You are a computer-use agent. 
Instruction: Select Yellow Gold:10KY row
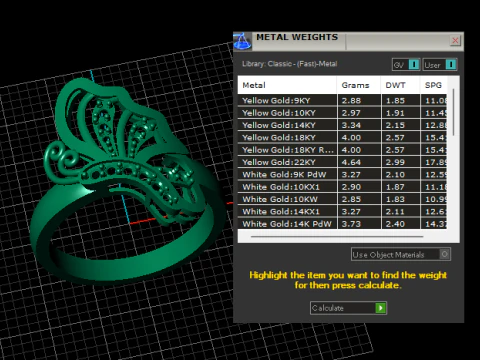tap(342, 113)
